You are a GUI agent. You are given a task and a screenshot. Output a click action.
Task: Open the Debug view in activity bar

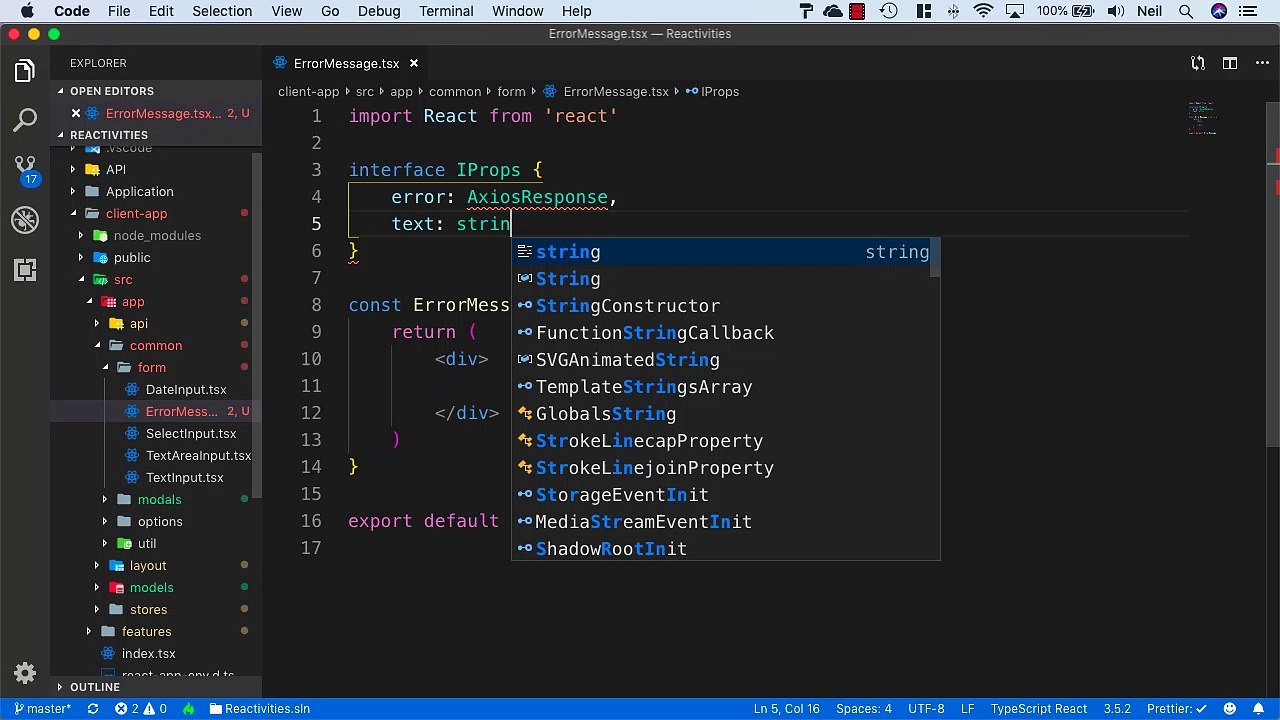(x=25, y=219)
